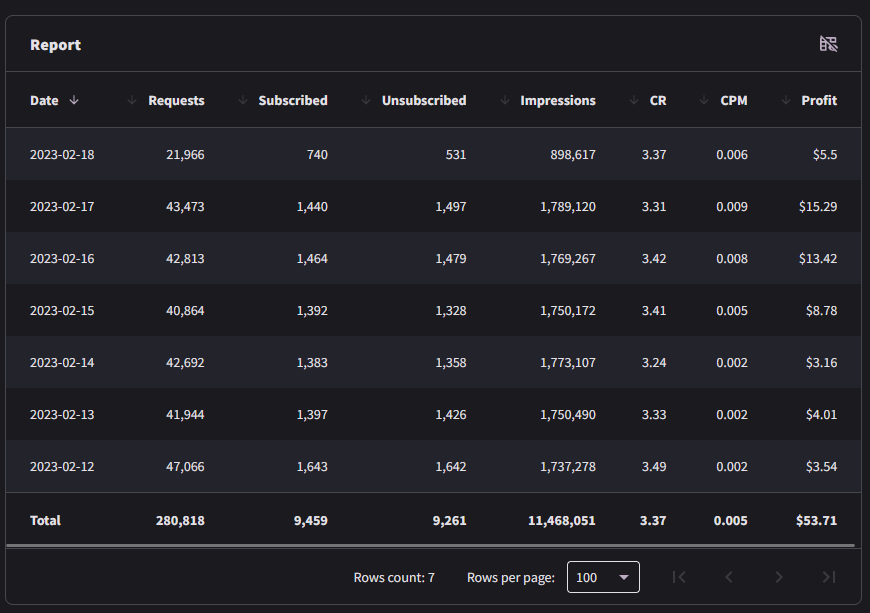The width and height of the screenshot is (870, 613).
Task: Click sort arrow beside Profit column
Action: (786, 100)
